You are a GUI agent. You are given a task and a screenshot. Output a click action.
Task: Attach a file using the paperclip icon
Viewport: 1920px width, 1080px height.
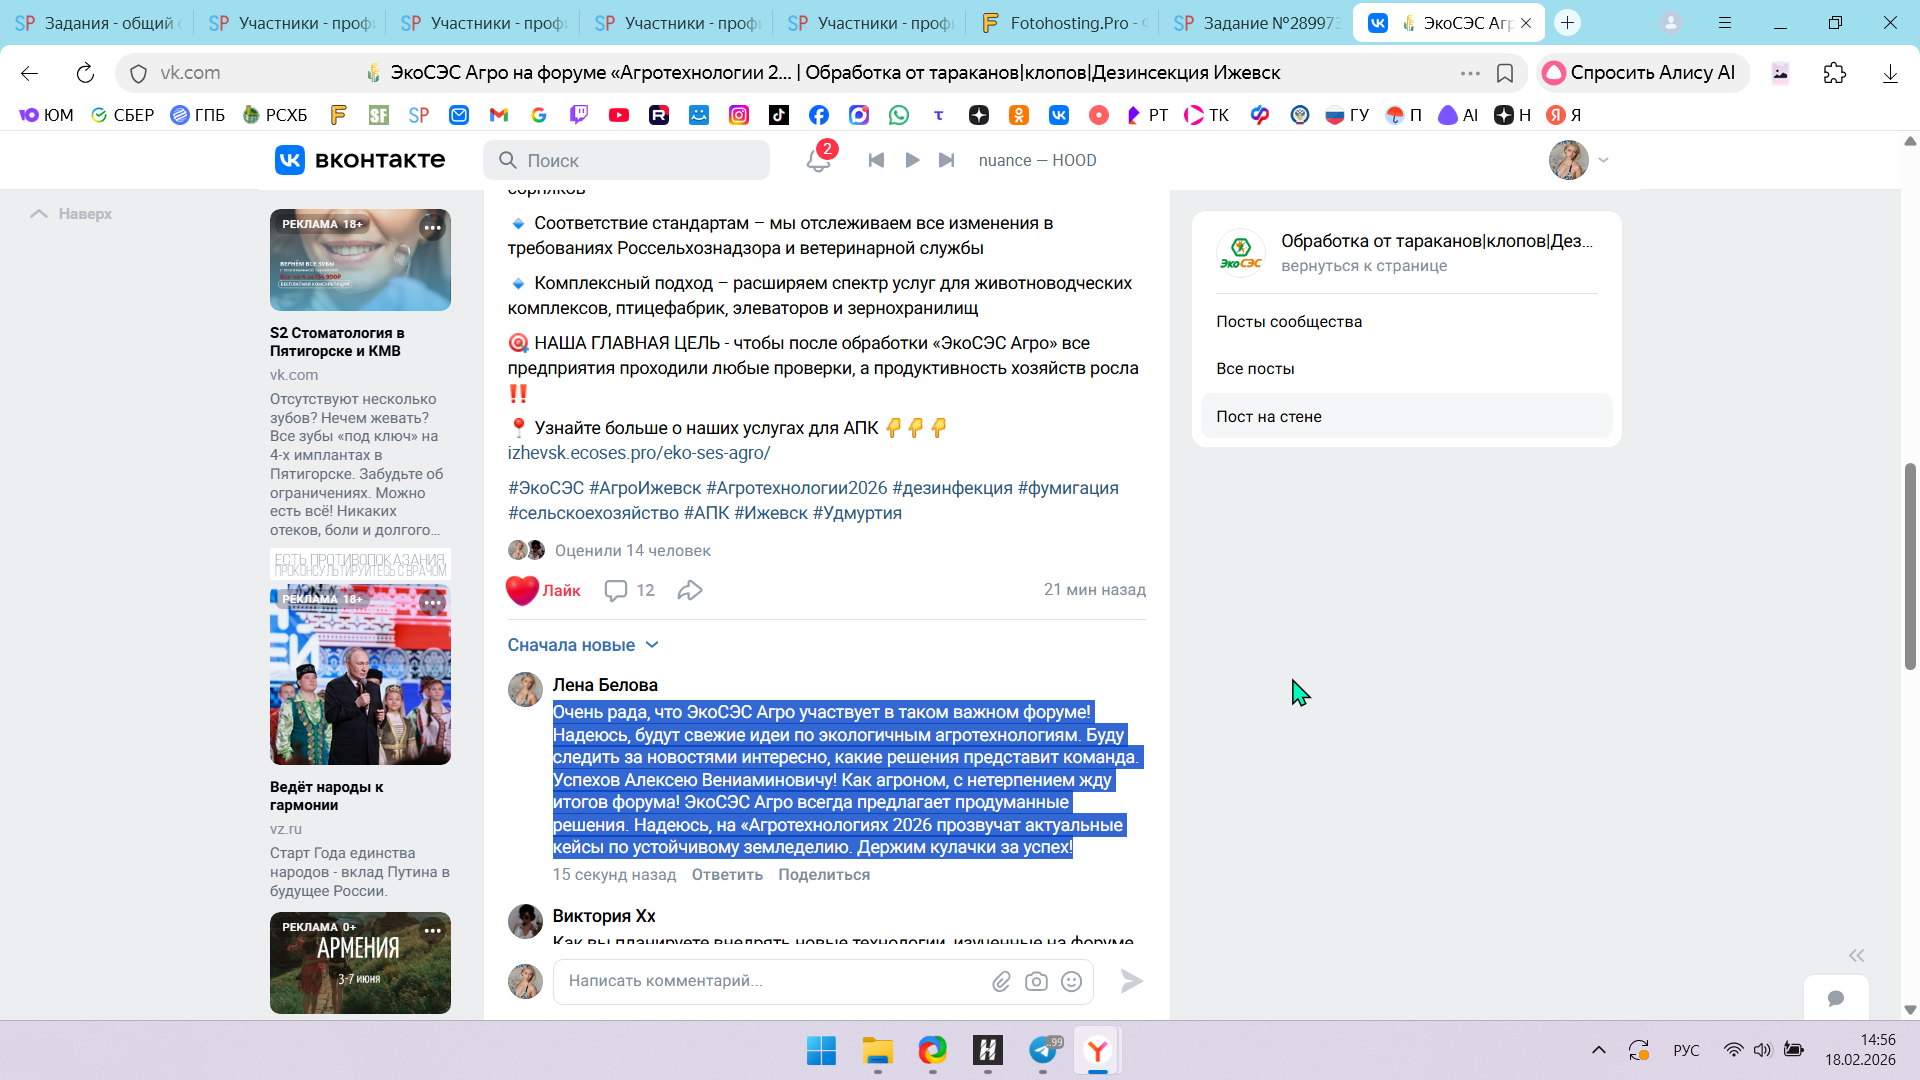(x=1001, y=982)
